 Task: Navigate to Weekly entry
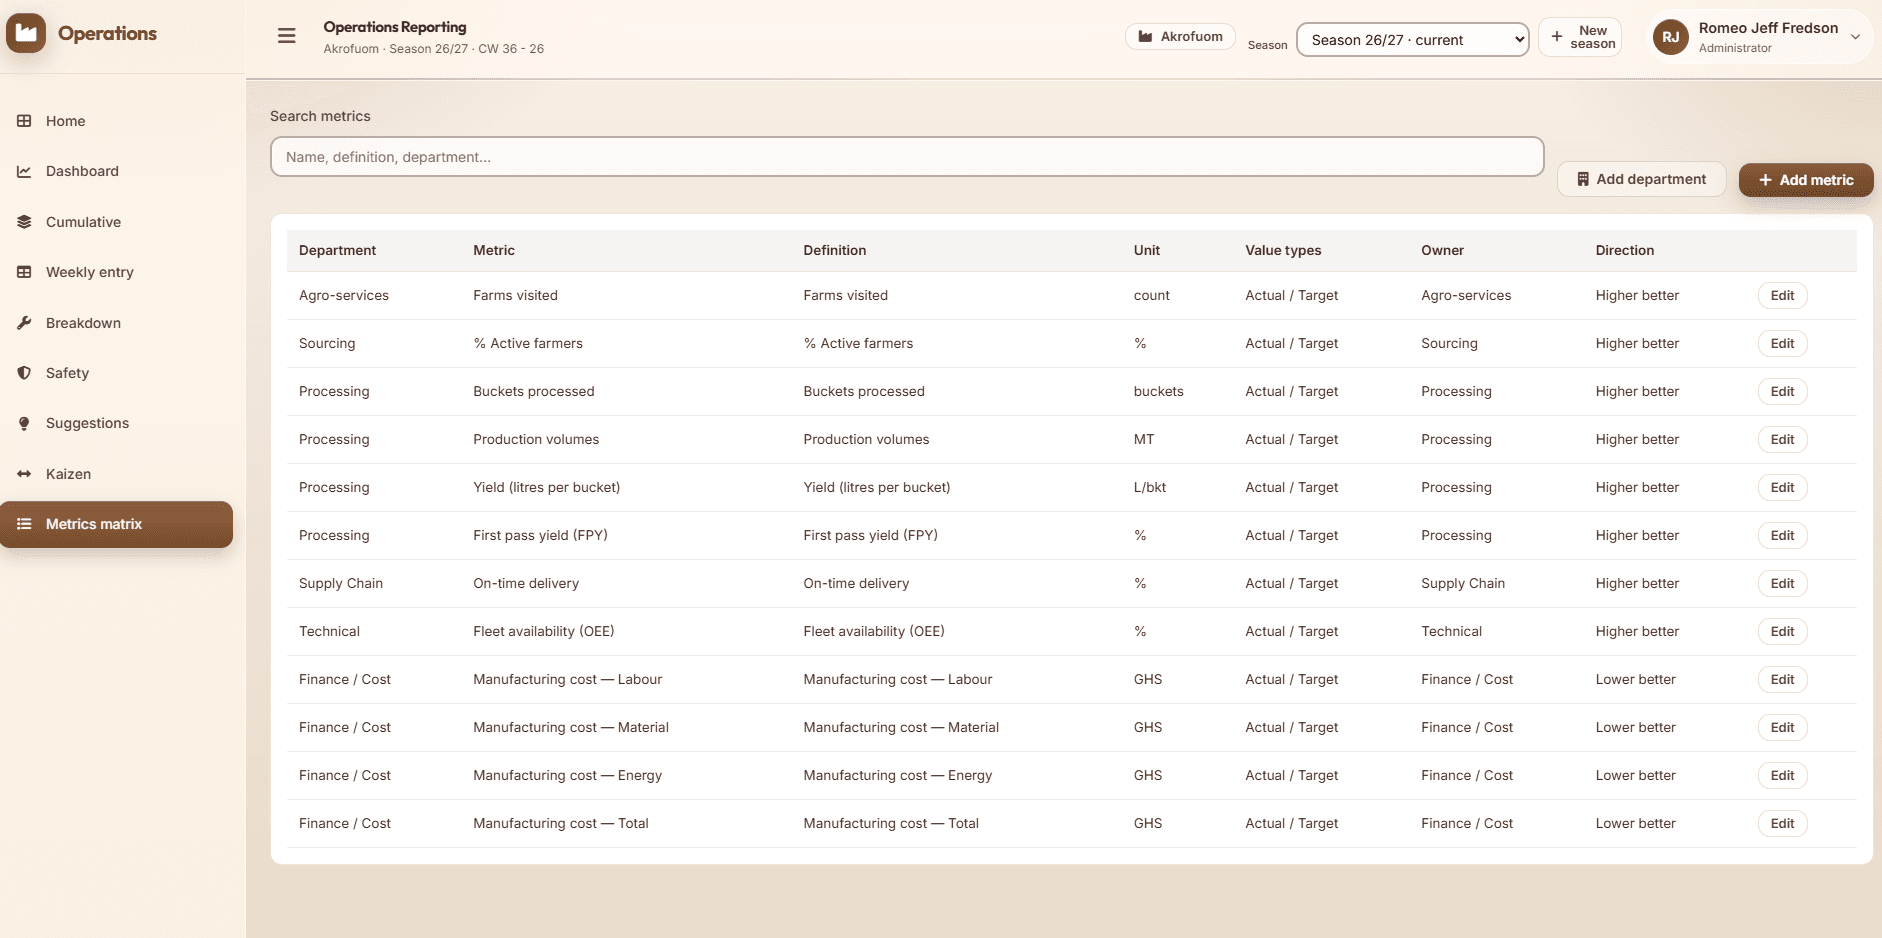click(117, 272)
